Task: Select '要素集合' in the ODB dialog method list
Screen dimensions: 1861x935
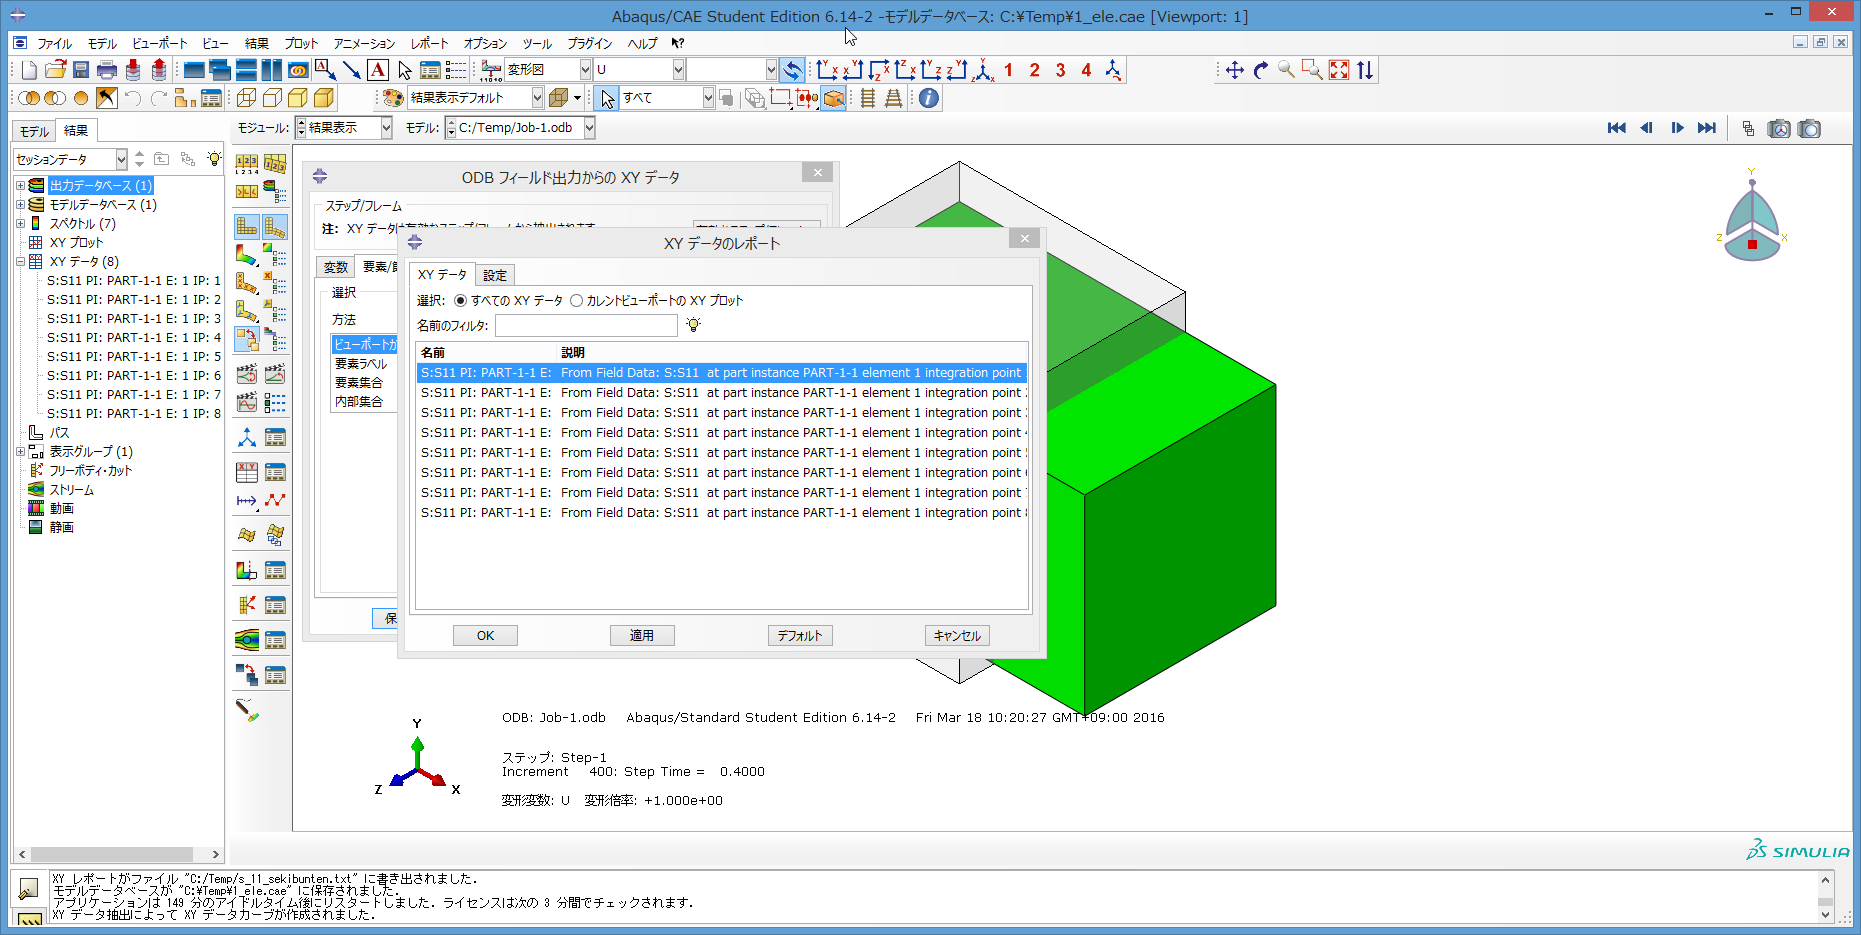Action: pos(359,383)
